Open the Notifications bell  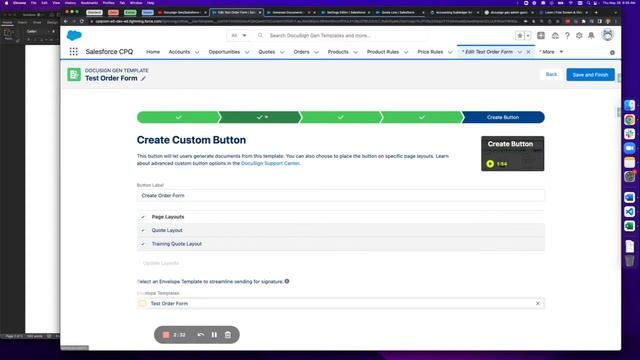[x=591, y=36]
